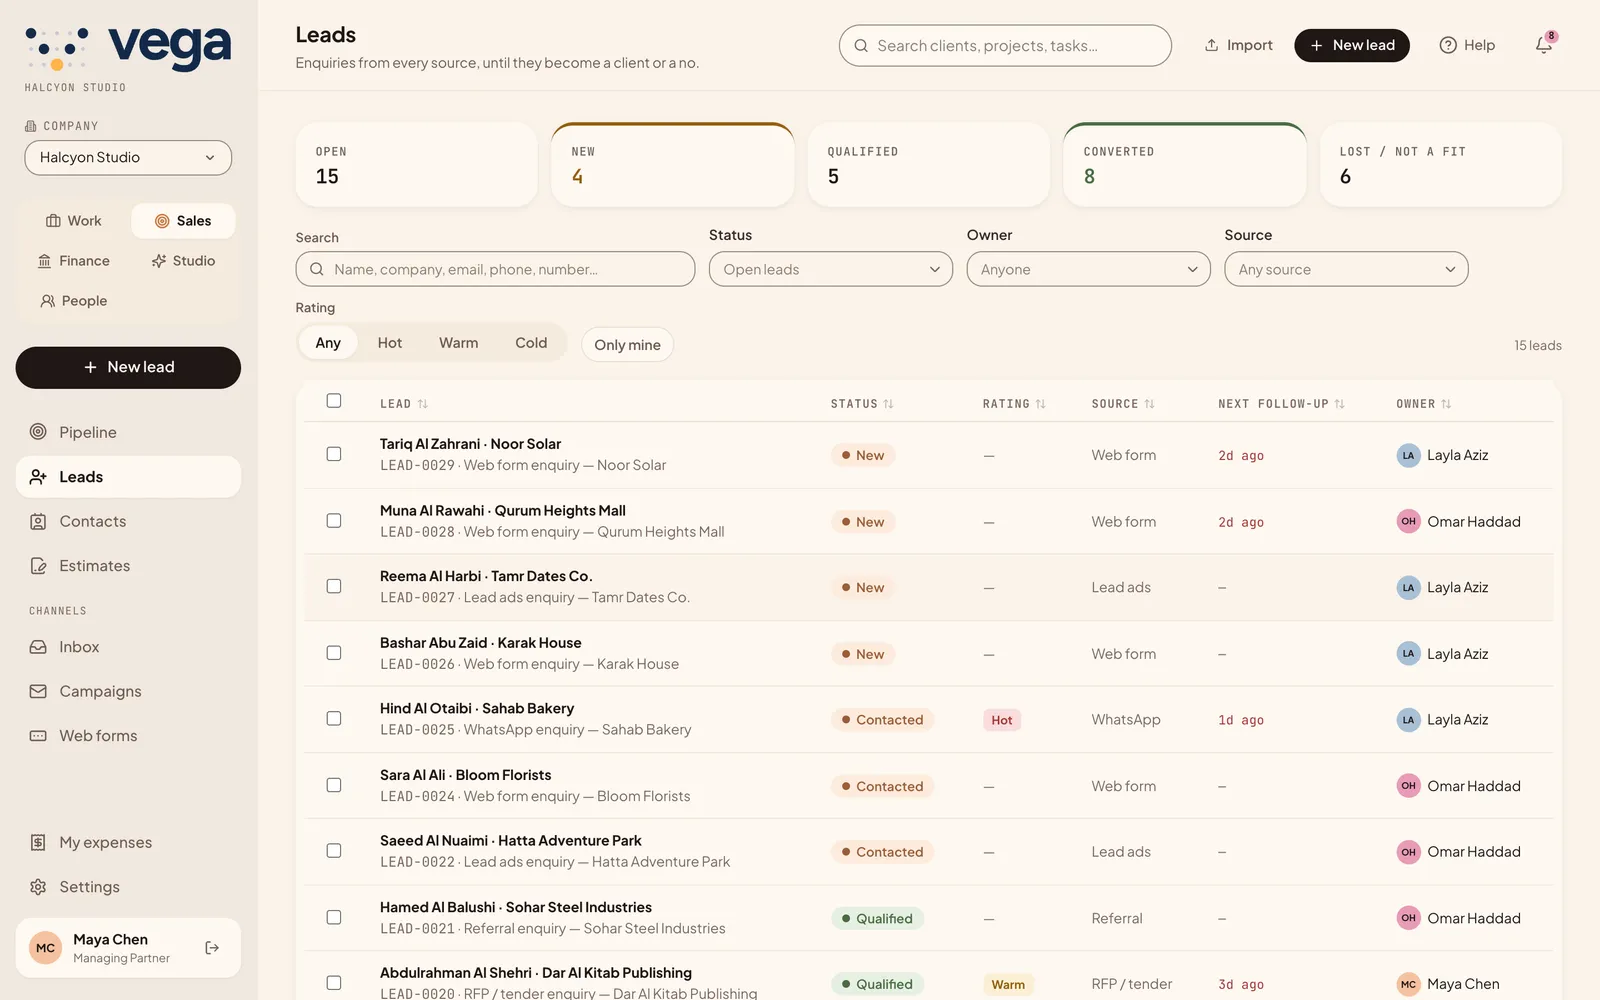Viewport: 1600px width, 1000px height.
Task: Sort the table by the Source column
Action: pos(1123,404)
